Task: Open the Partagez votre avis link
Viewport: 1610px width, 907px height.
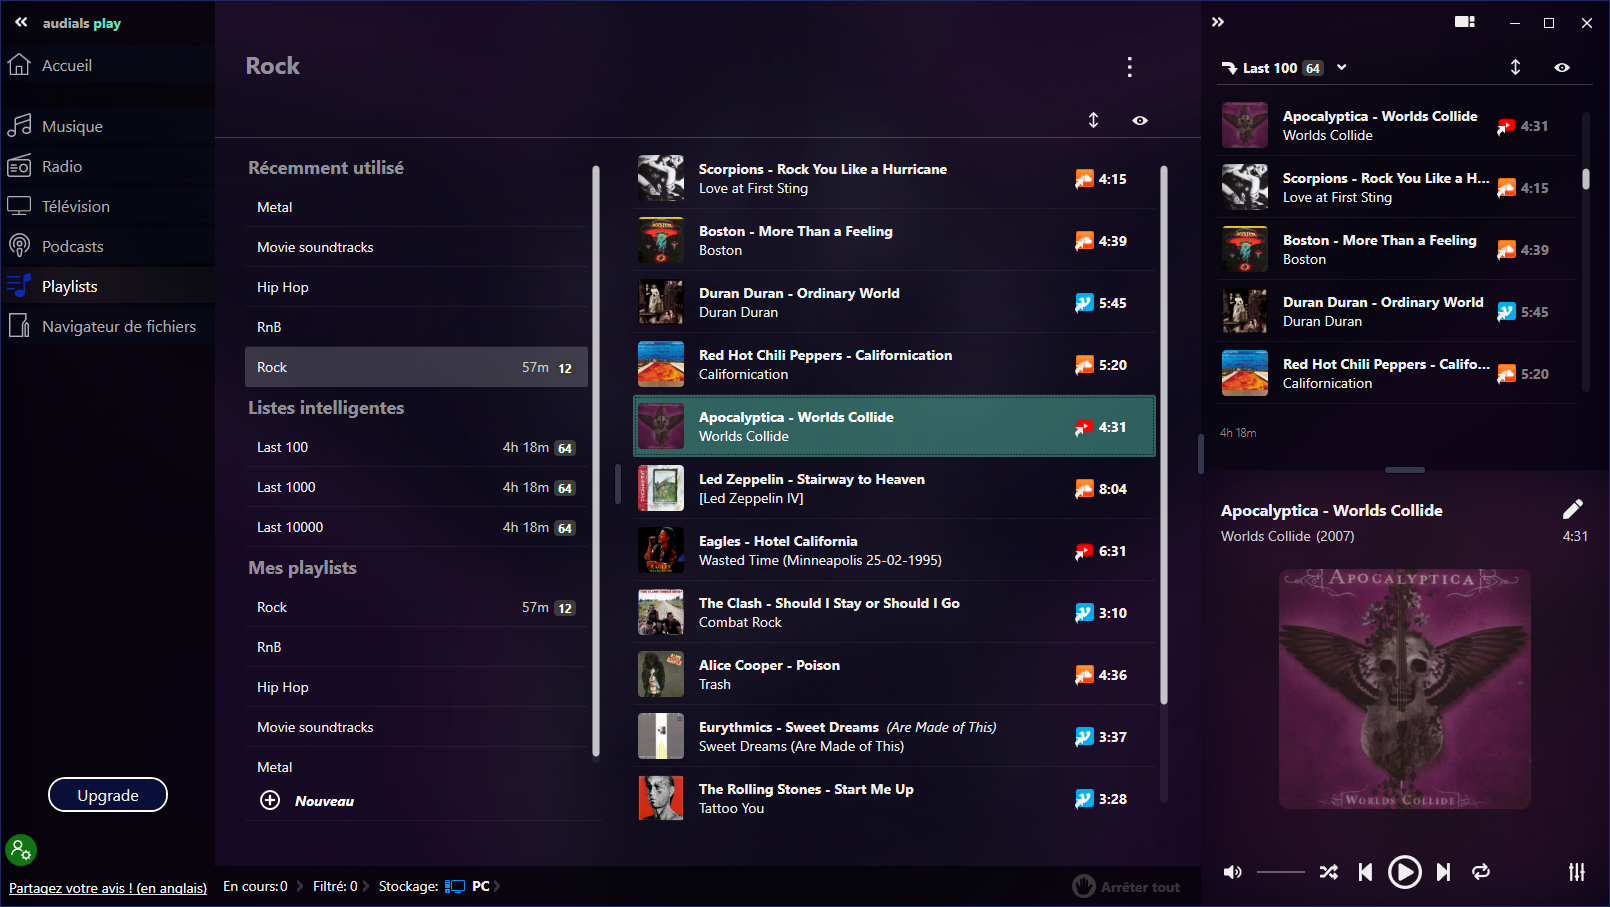Action: pyautogui.click(x=108, y=888)
